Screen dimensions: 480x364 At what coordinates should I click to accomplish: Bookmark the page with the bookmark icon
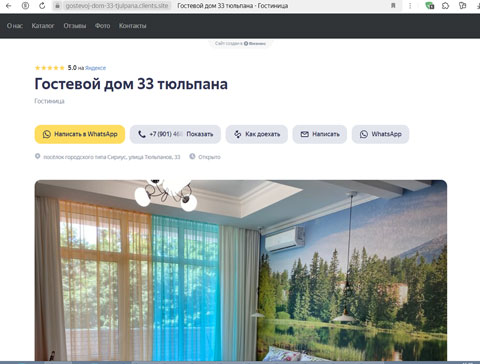coord(393,6)
